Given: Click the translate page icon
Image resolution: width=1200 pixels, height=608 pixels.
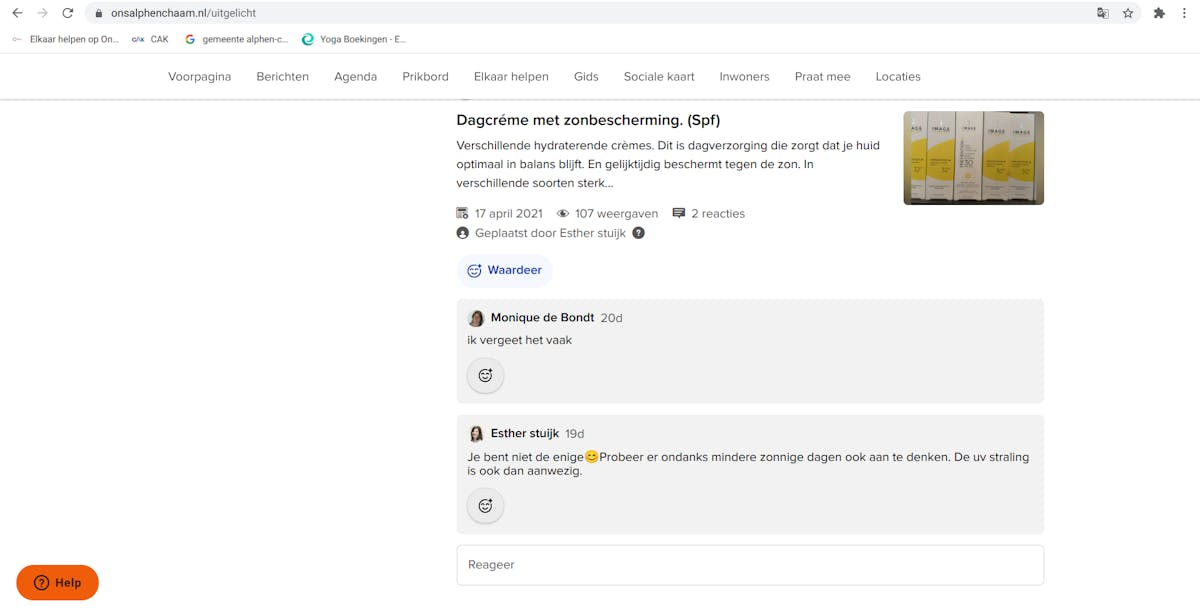Looking at the screenshot, I should (x=1102, y=13).
